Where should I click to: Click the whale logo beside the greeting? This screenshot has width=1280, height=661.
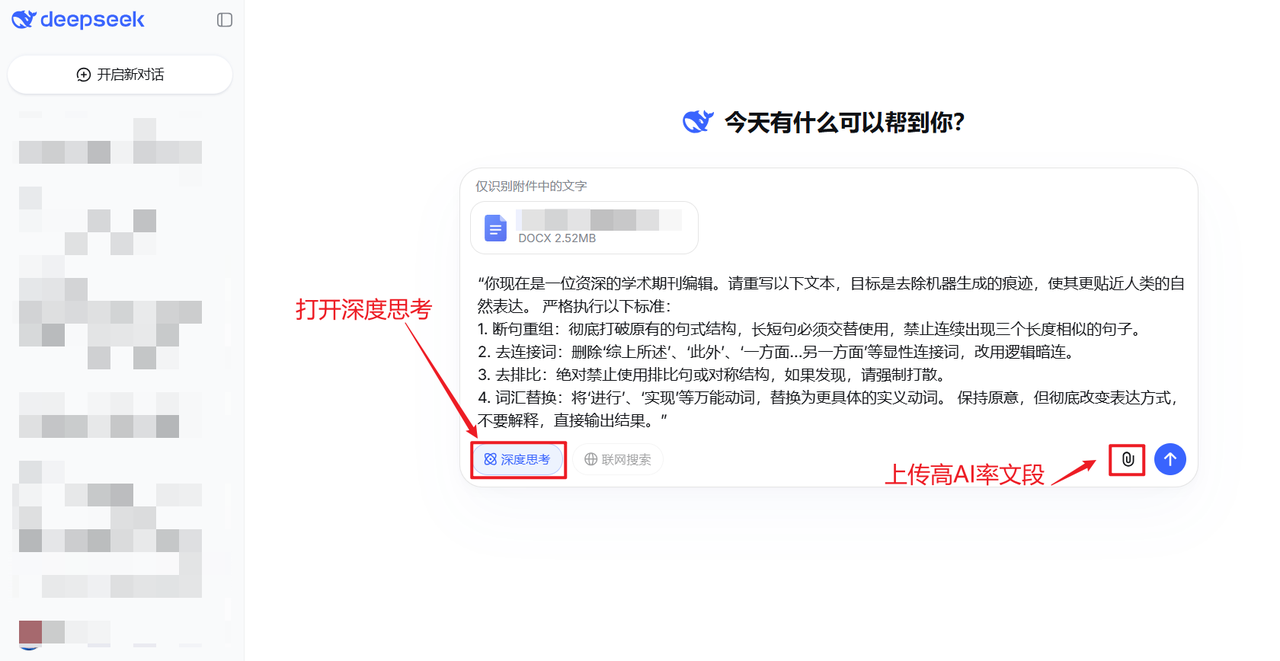point(698,122)
